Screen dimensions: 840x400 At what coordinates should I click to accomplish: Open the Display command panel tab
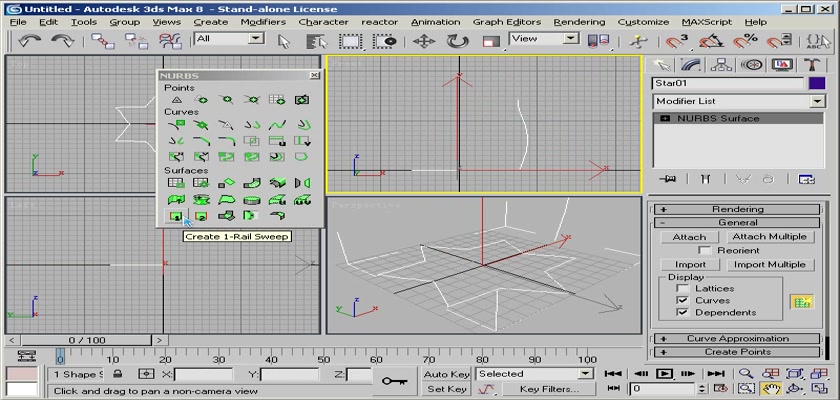tap(782, 65)
